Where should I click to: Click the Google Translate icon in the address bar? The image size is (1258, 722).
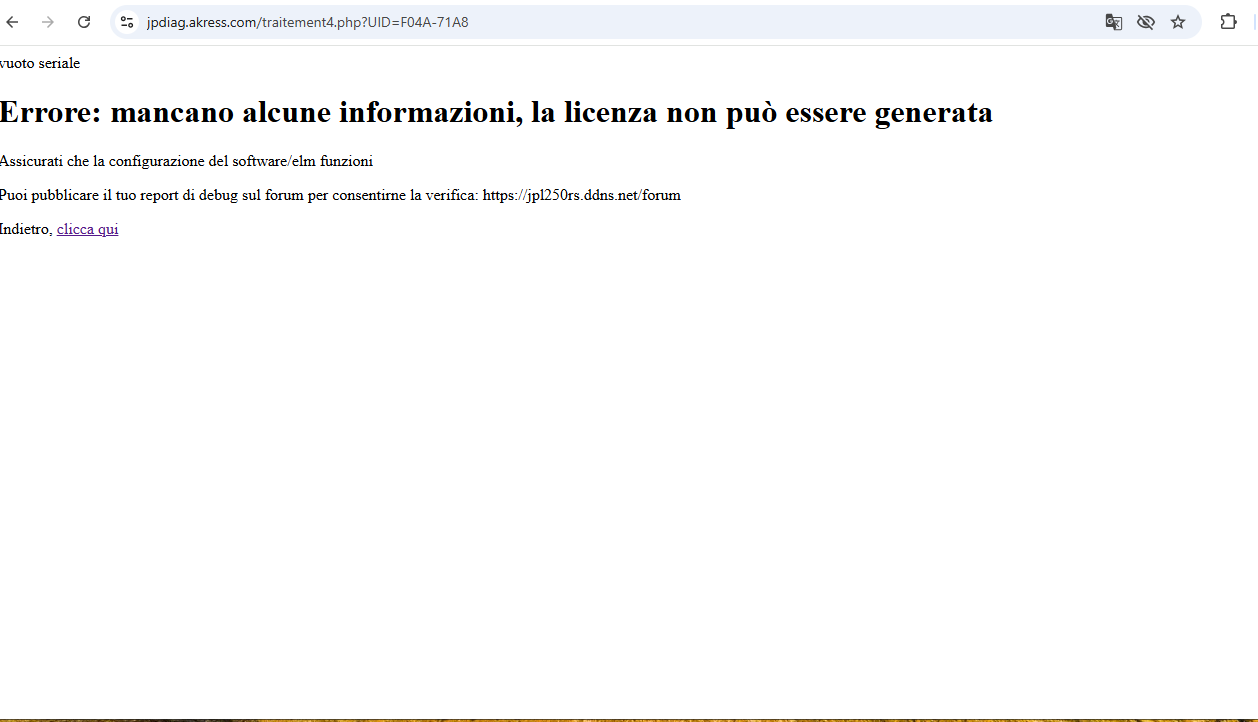(1113, 21)
